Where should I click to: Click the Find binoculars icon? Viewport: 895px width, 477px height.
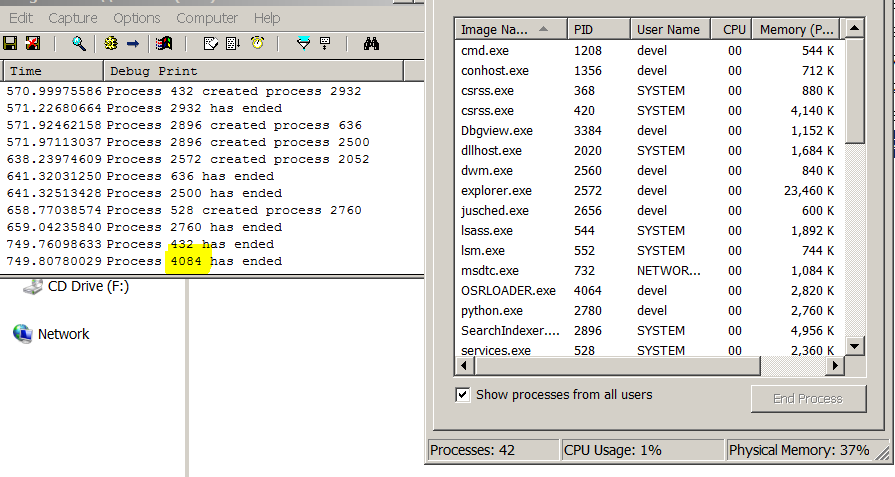371,43
